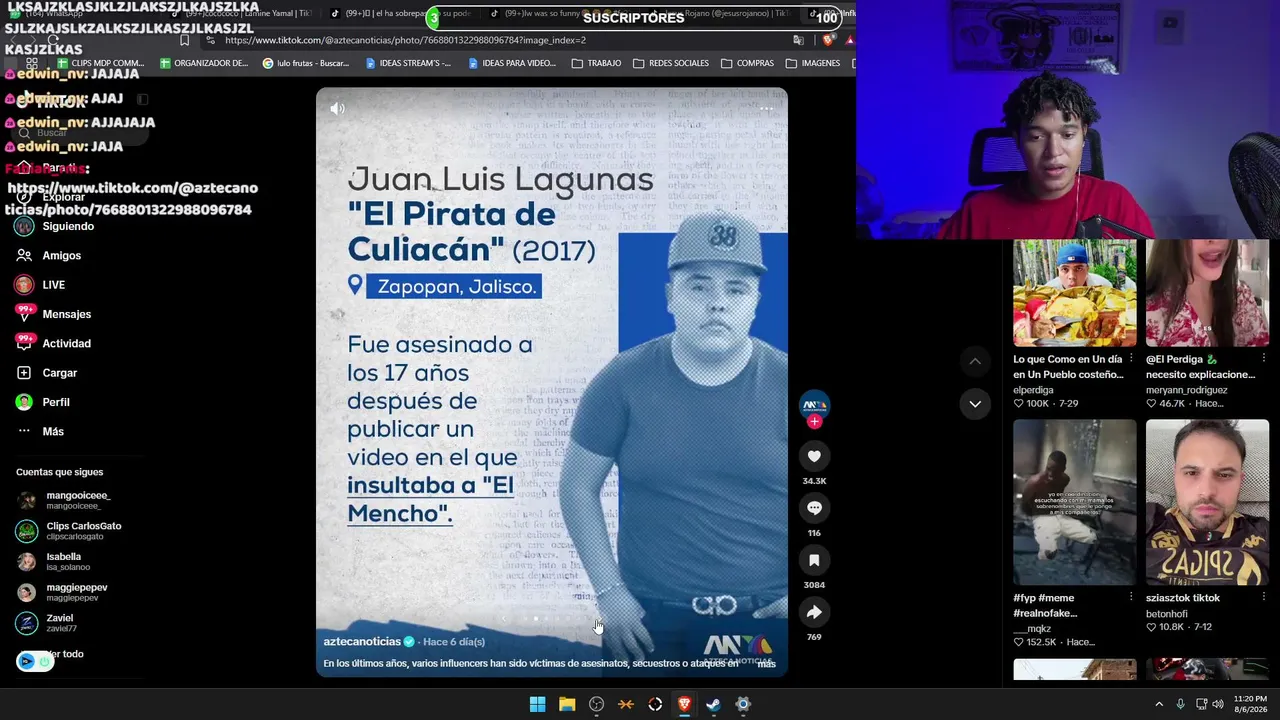The height and width of the screenshot is (720, 1280).
Task: Open the LIVE section in the sidebar
Action: 41,285
